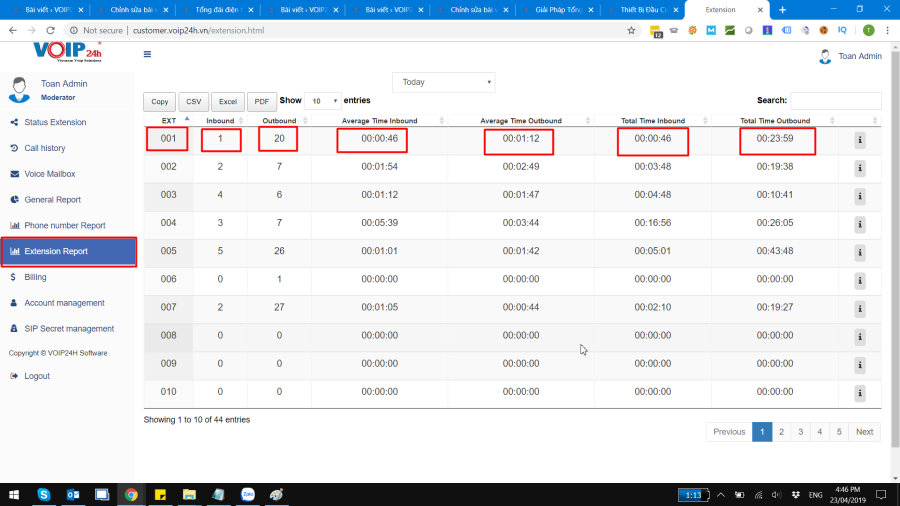
Task: Bookmark page with star icon
Action: [631, 31]
